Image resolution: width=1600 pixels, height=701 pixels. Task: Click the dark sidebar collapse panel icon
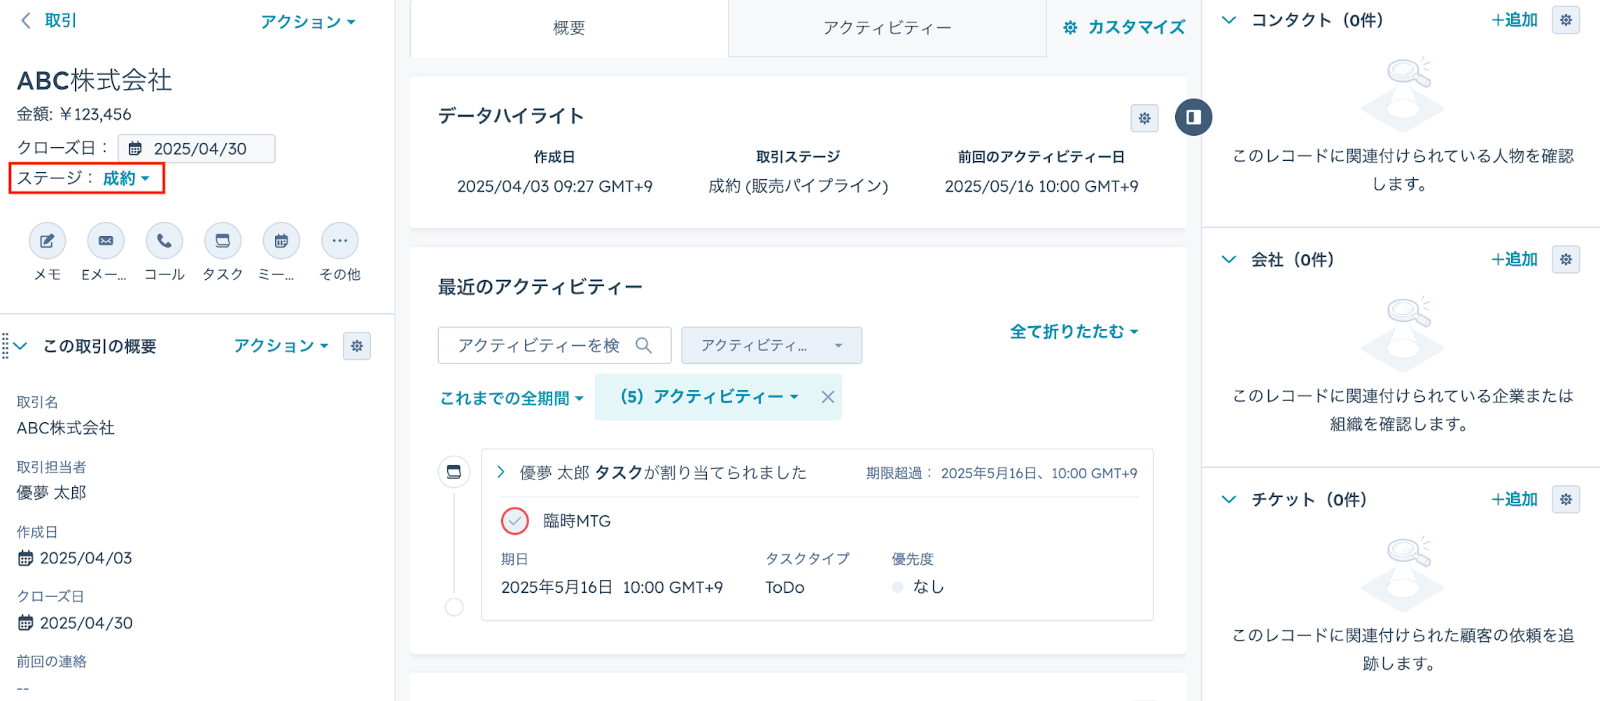[1193, 117]
